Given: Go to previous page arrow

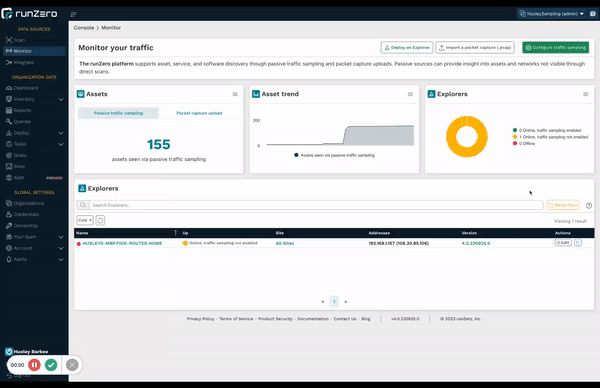Looking at the screenshot, I should point(323,302).
